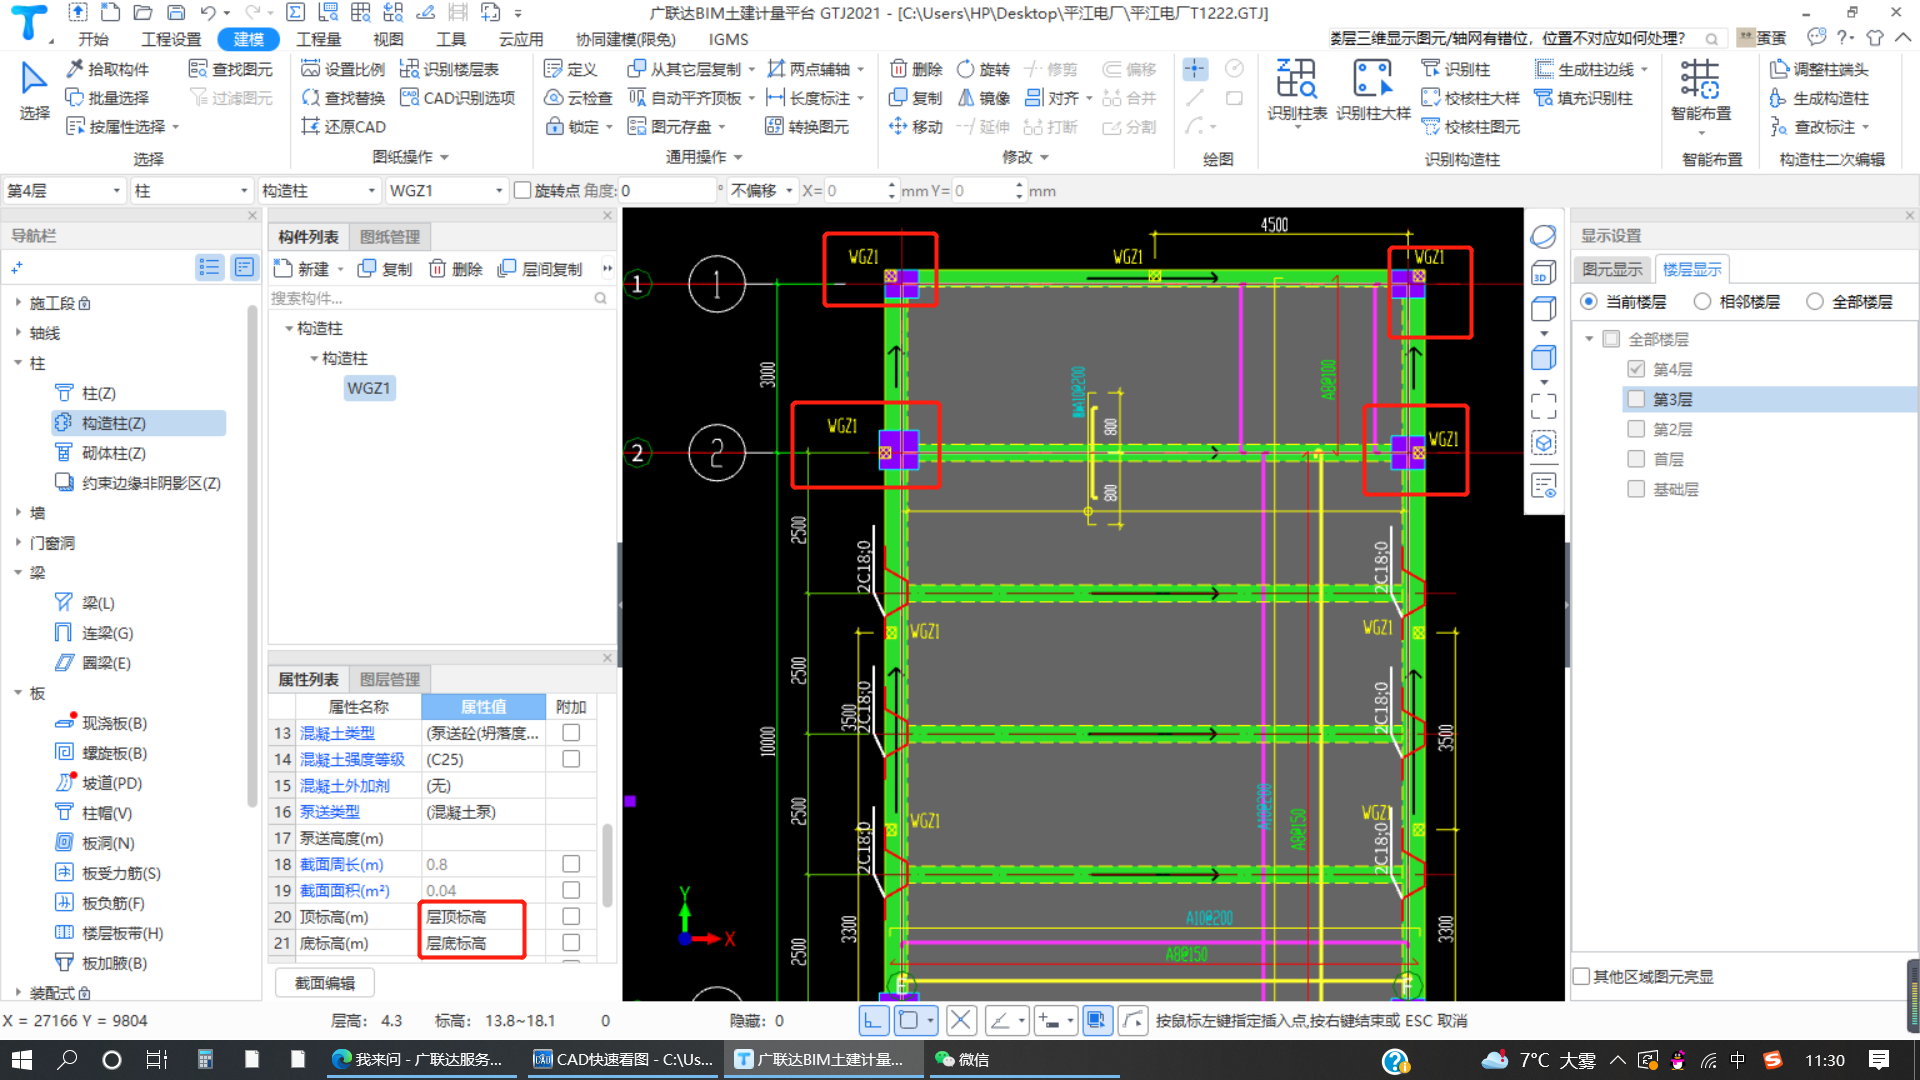Select the 移动 move tool
This screenshot has height=1080, width=1920.
pos(917,127)
